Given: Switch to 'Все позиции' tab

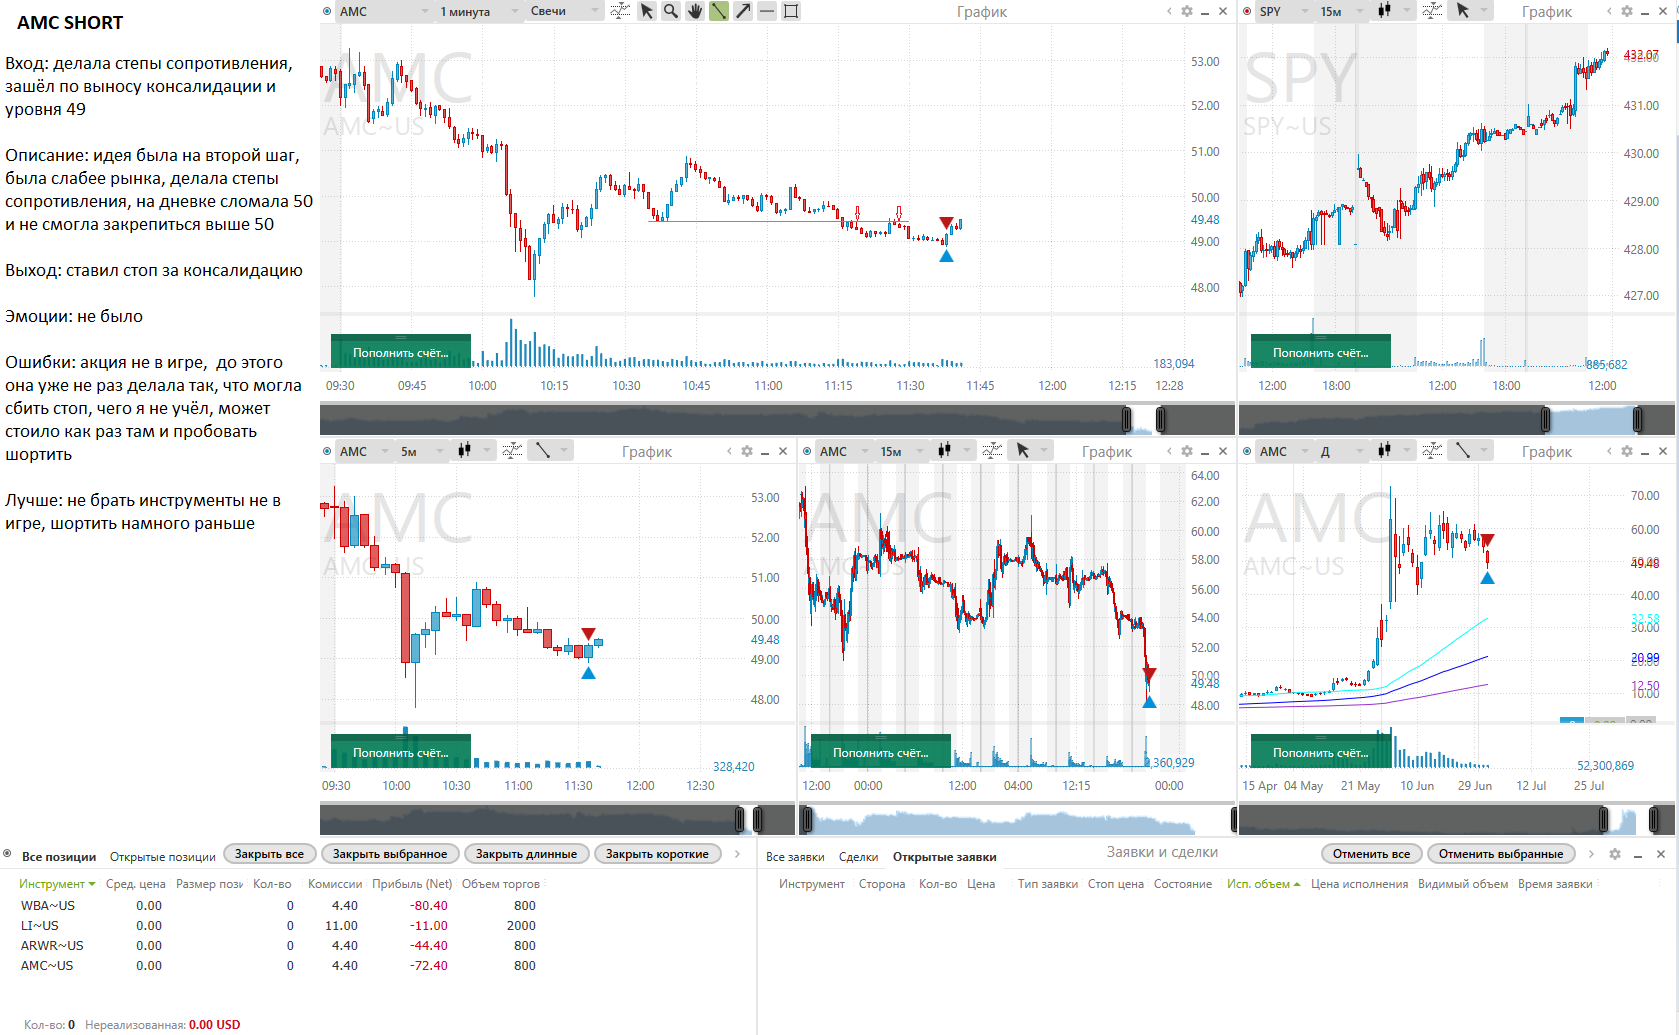Looking at the screenshot, I should coord(59,857).
